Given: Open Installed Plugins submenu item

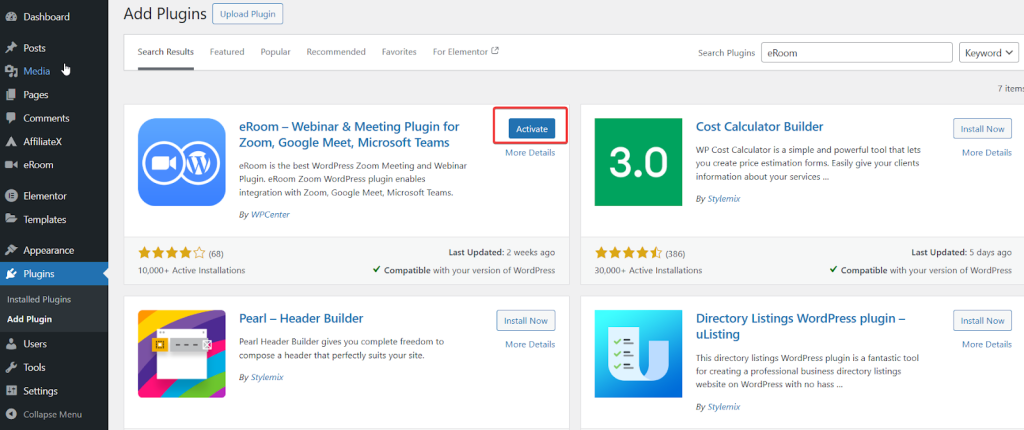Looking at the screenshot, I should pyautogui.click(x=39, y=299).
